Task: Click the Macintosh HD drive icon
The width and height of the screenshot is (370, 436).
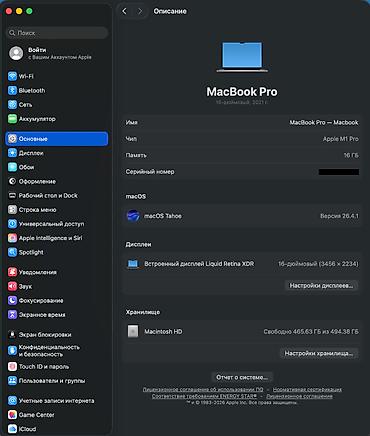Action: [133, 332]
